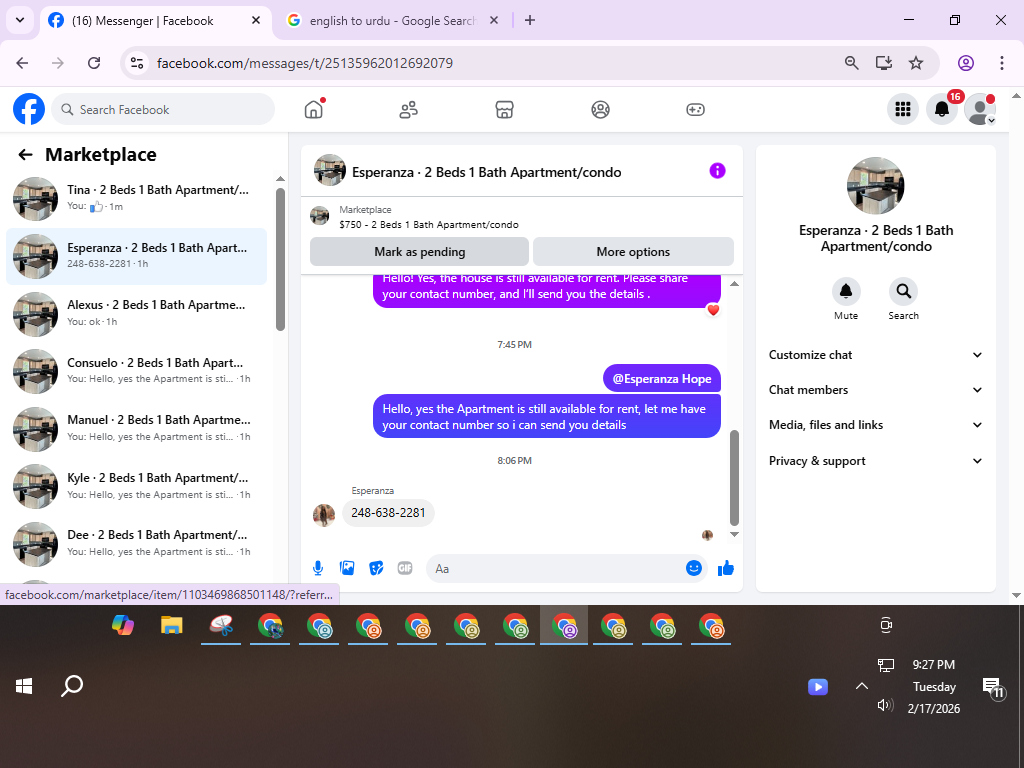The width and height of the screenshot is (1024, 768).
Task: Click the Mark as pending button
Action: pos(419,251)
